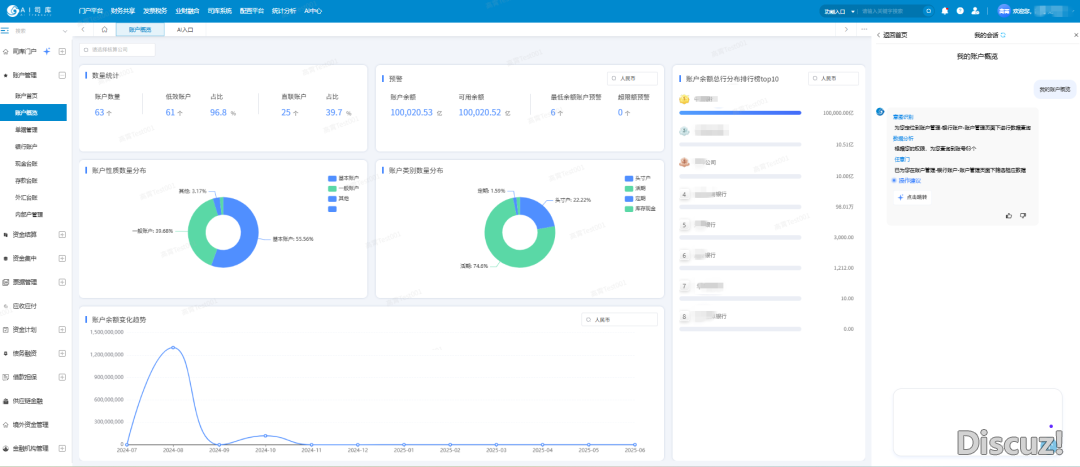Expand the 资金计划 sidebar group

[62, 329]
